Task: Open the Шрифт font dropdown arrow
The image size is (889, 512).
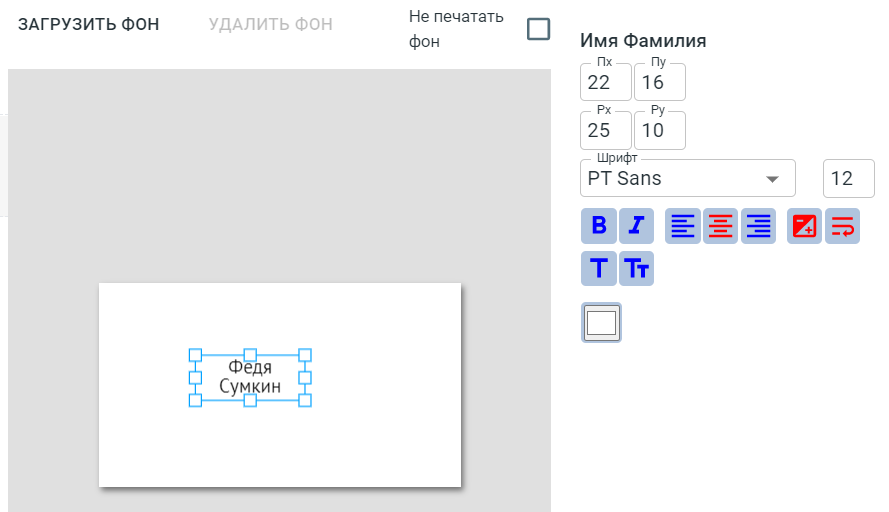Action: click(772, 179)
